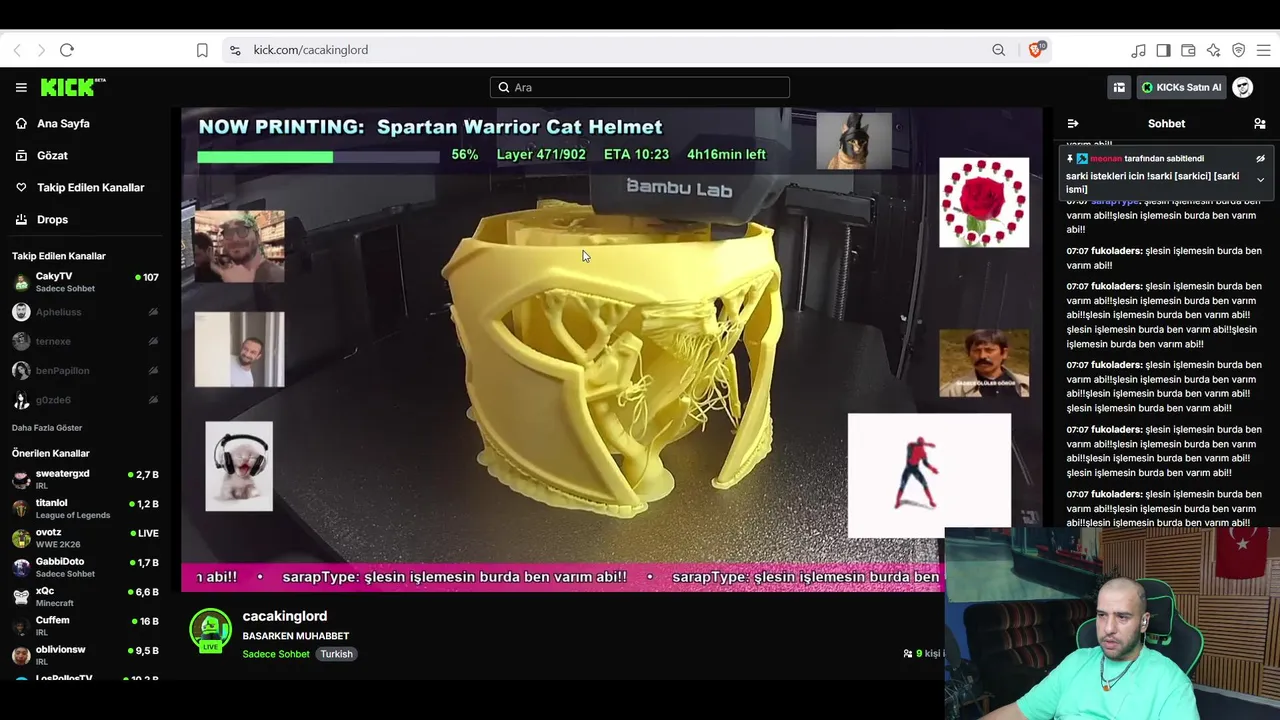
Task: Open the Brave Shields lion icon
Action: point(1036,50)
